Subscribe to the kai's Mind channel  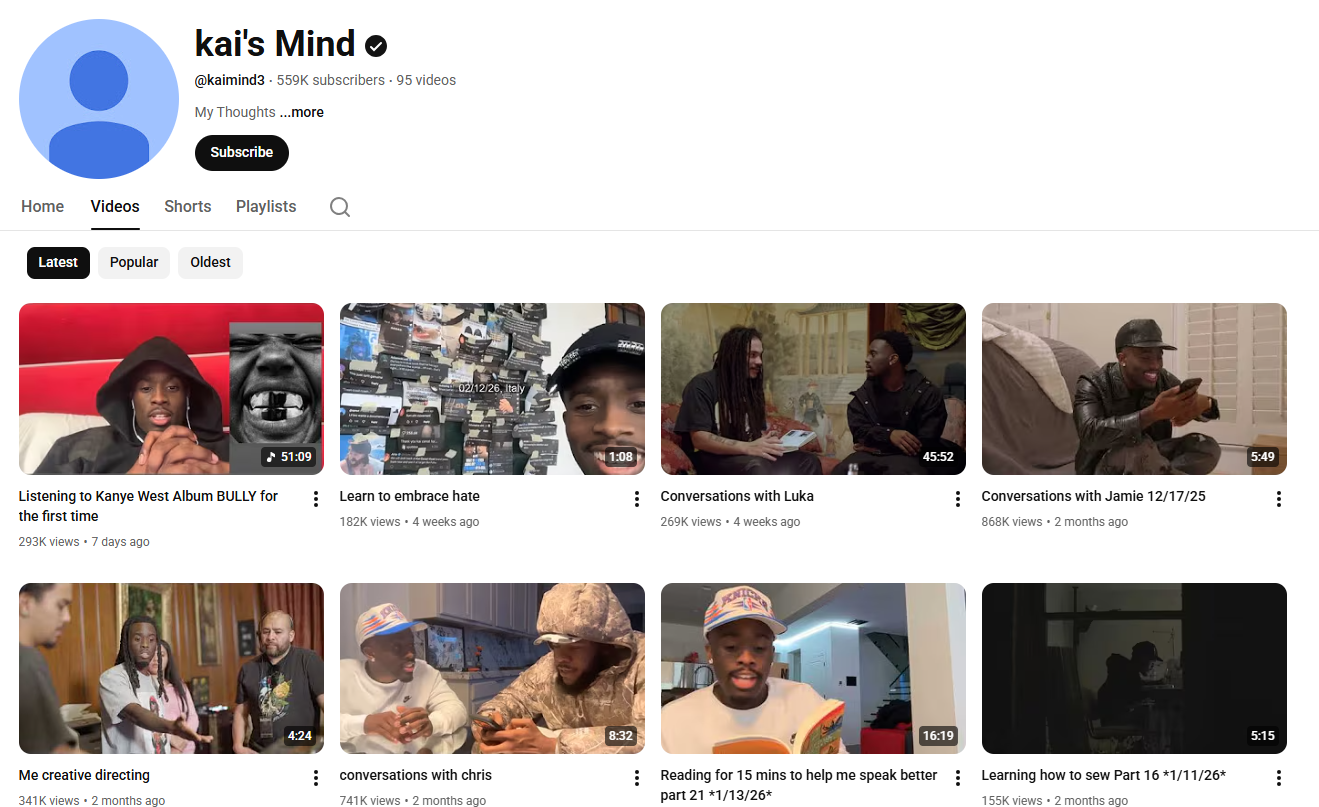tap(242, 153)
